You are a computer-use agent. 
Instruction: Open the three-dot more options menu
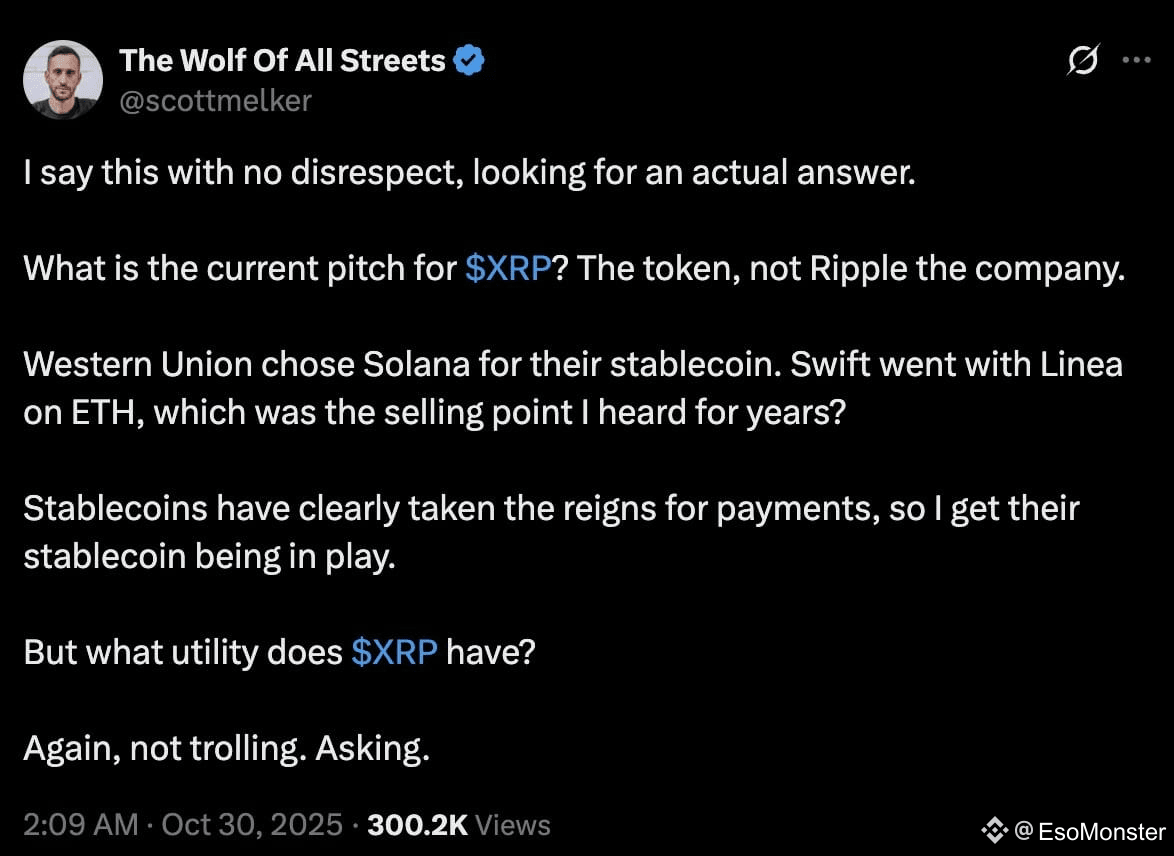point(1136,60)
